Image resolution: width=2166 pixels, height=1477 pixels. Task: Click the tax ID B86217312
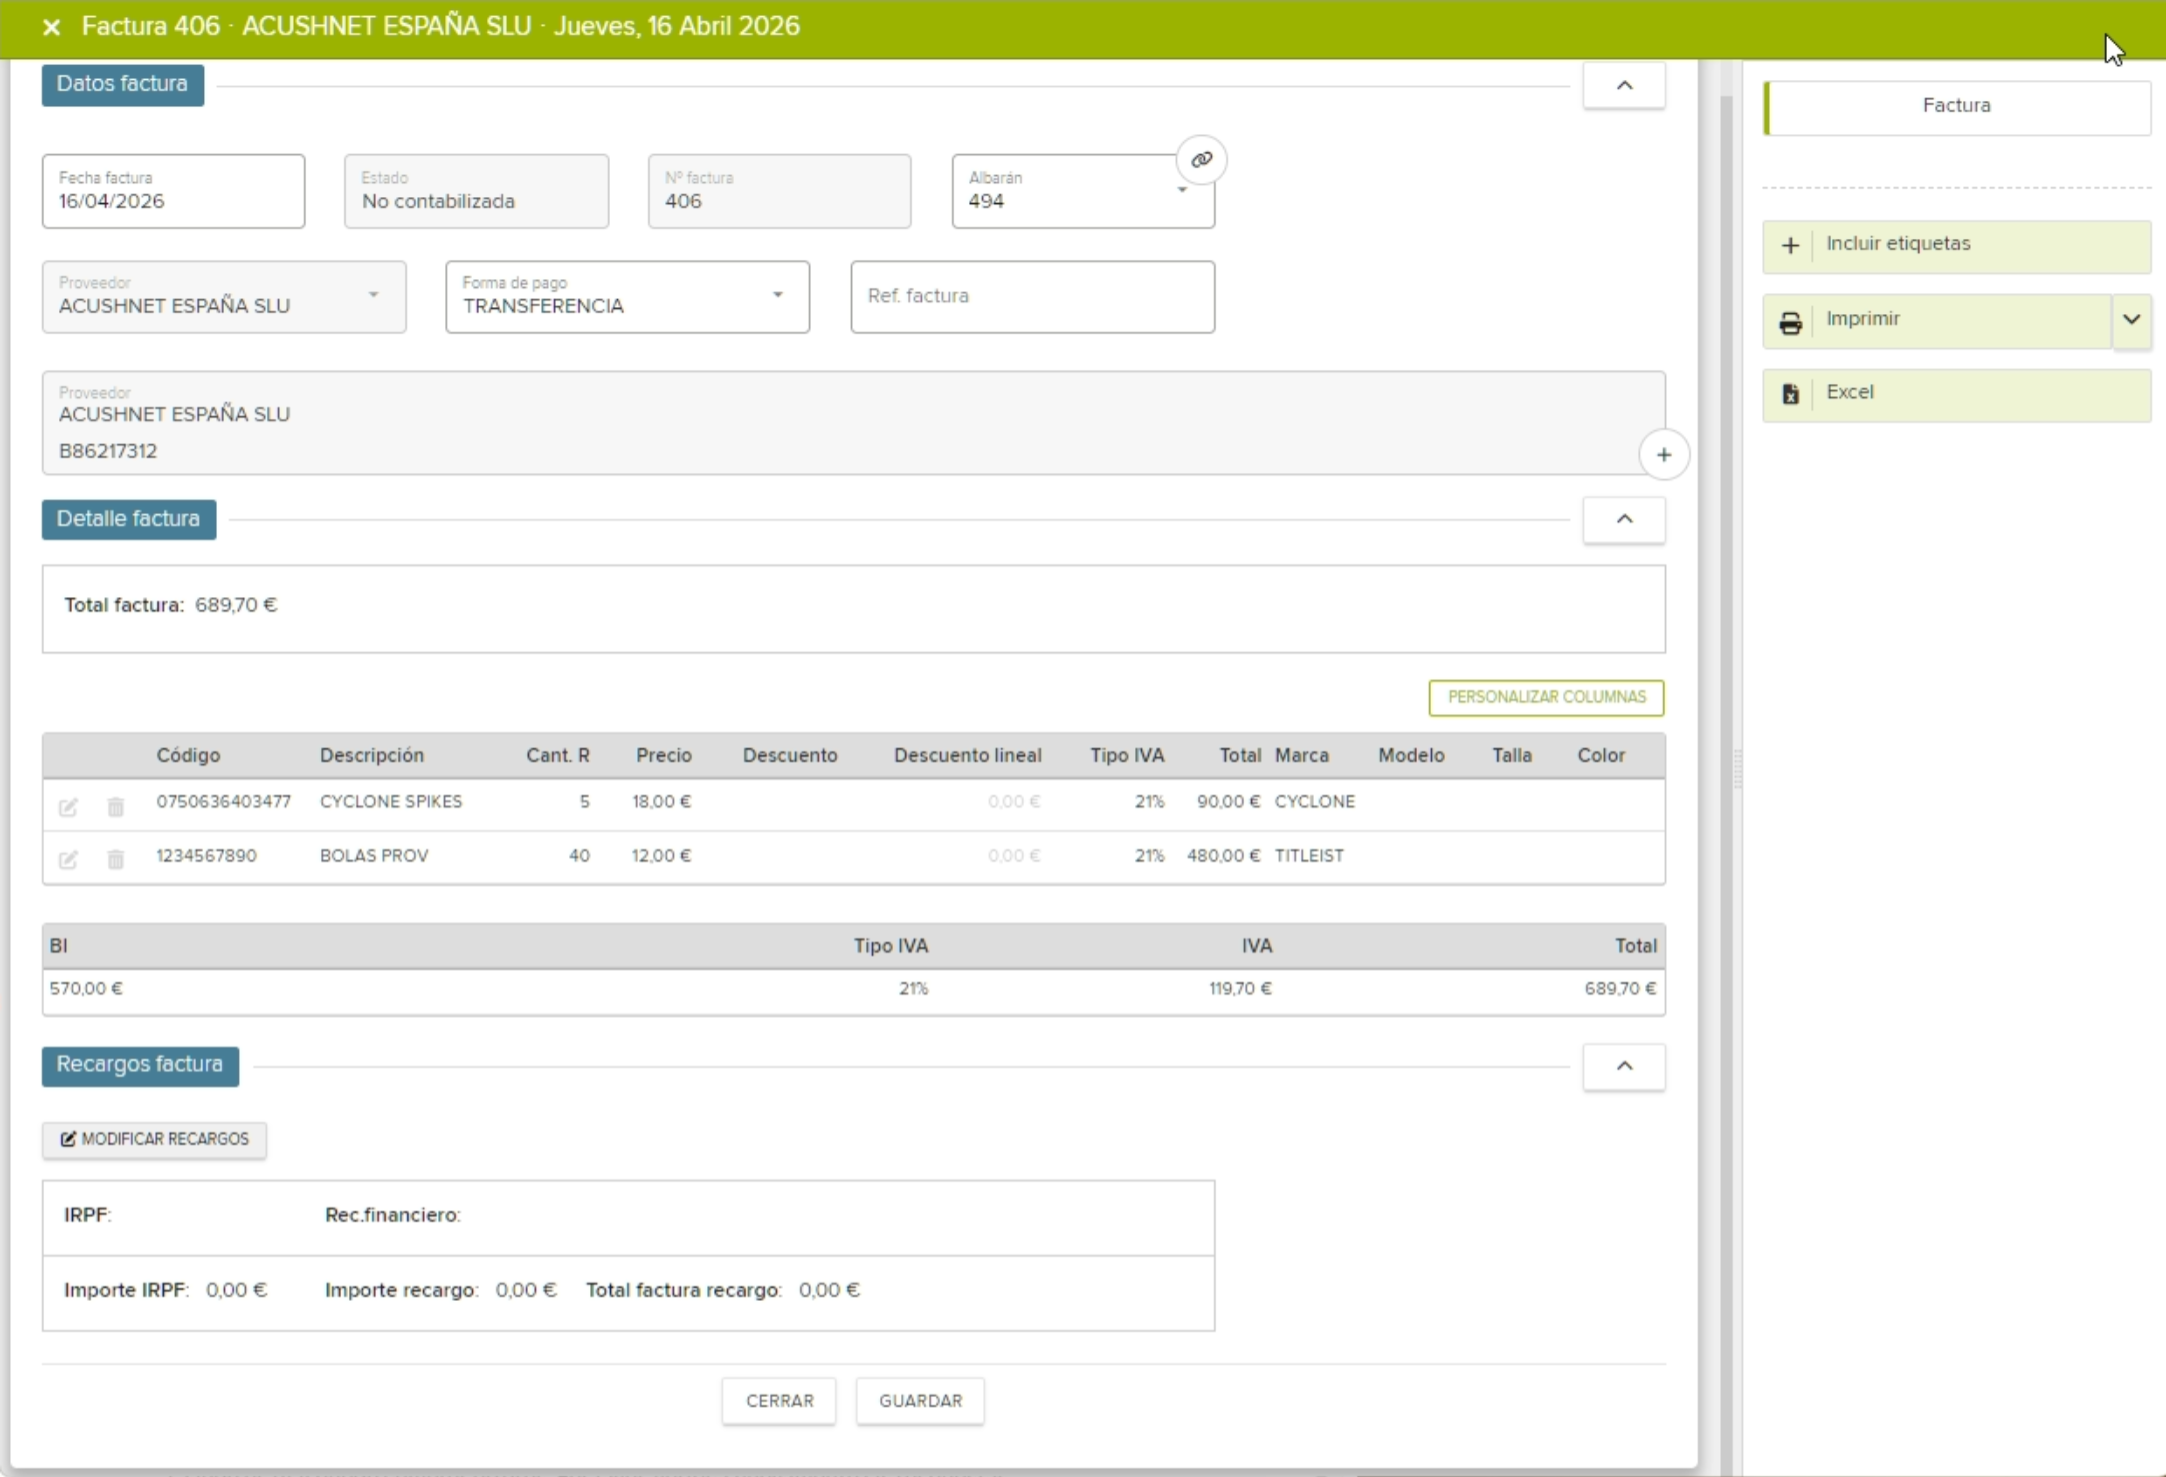click(x=108, y=451)
